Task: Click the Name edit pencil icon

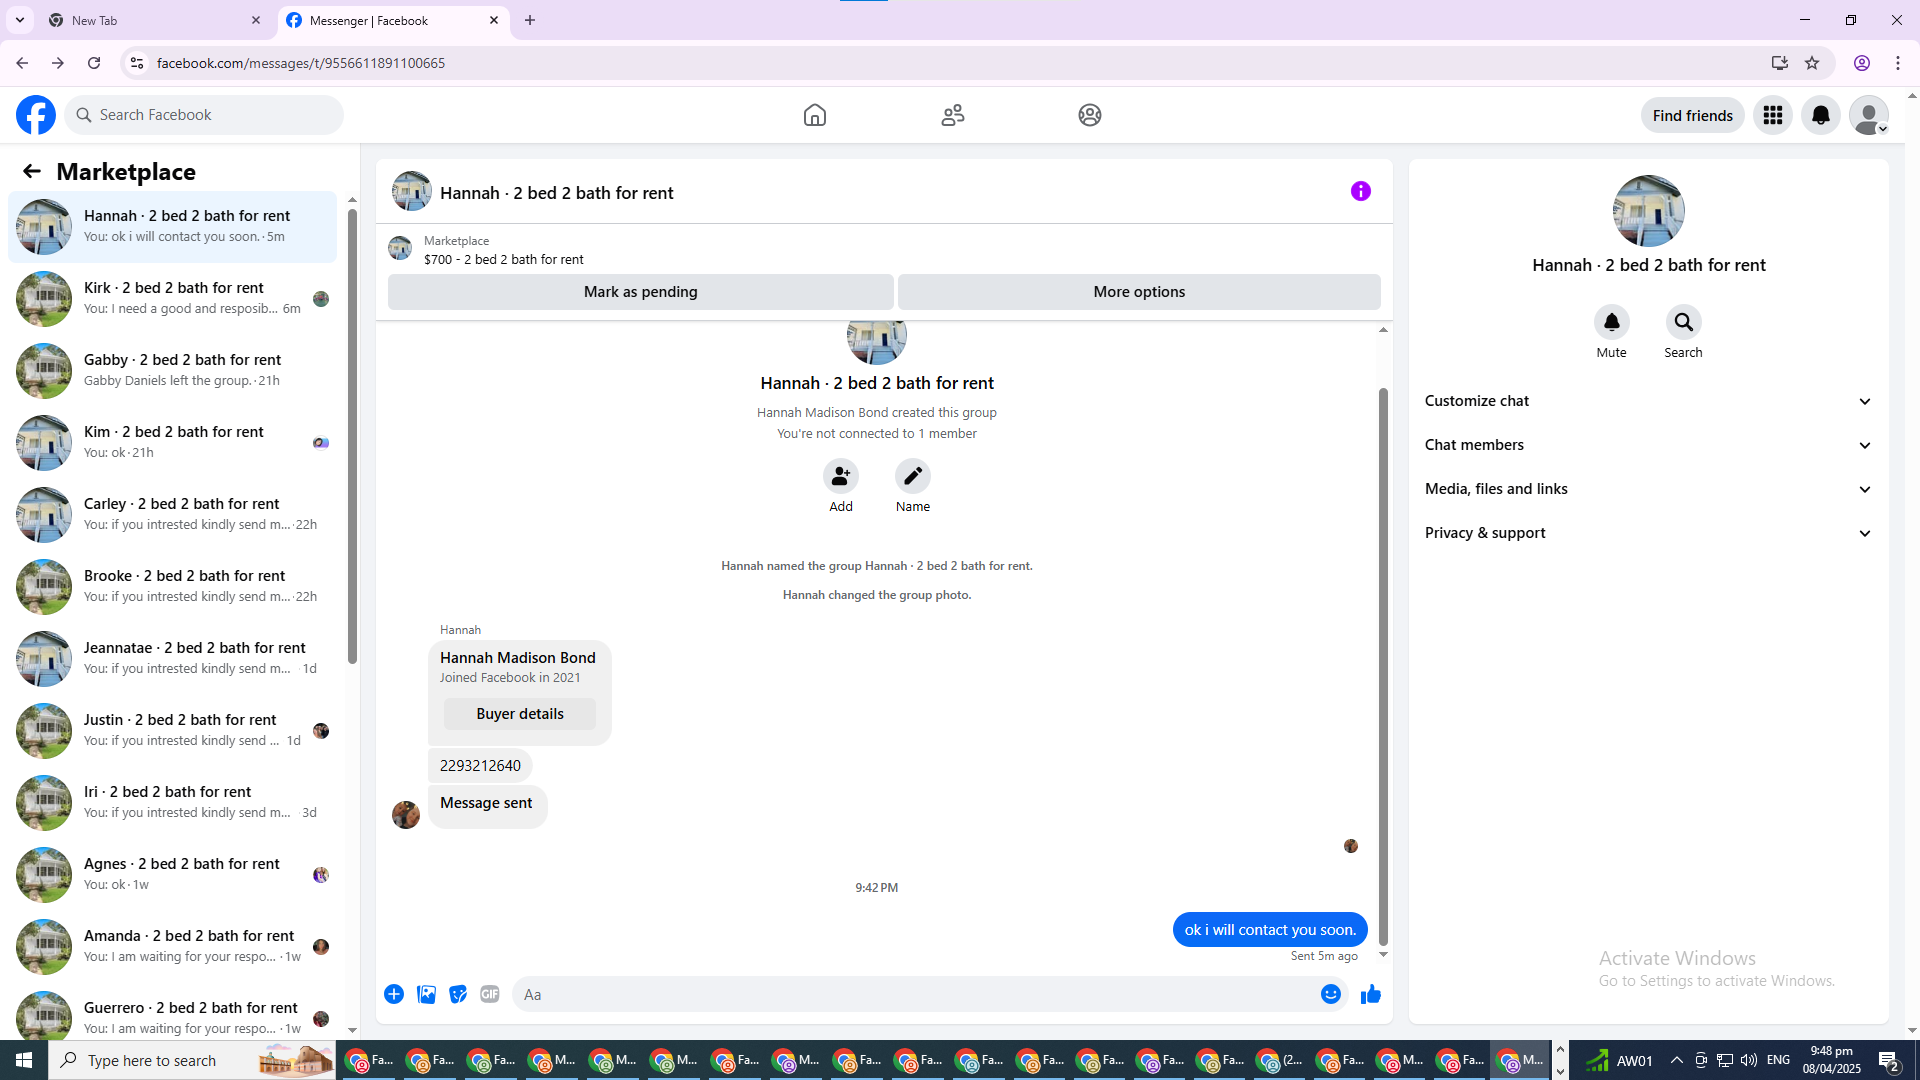Action: [912, 477]
